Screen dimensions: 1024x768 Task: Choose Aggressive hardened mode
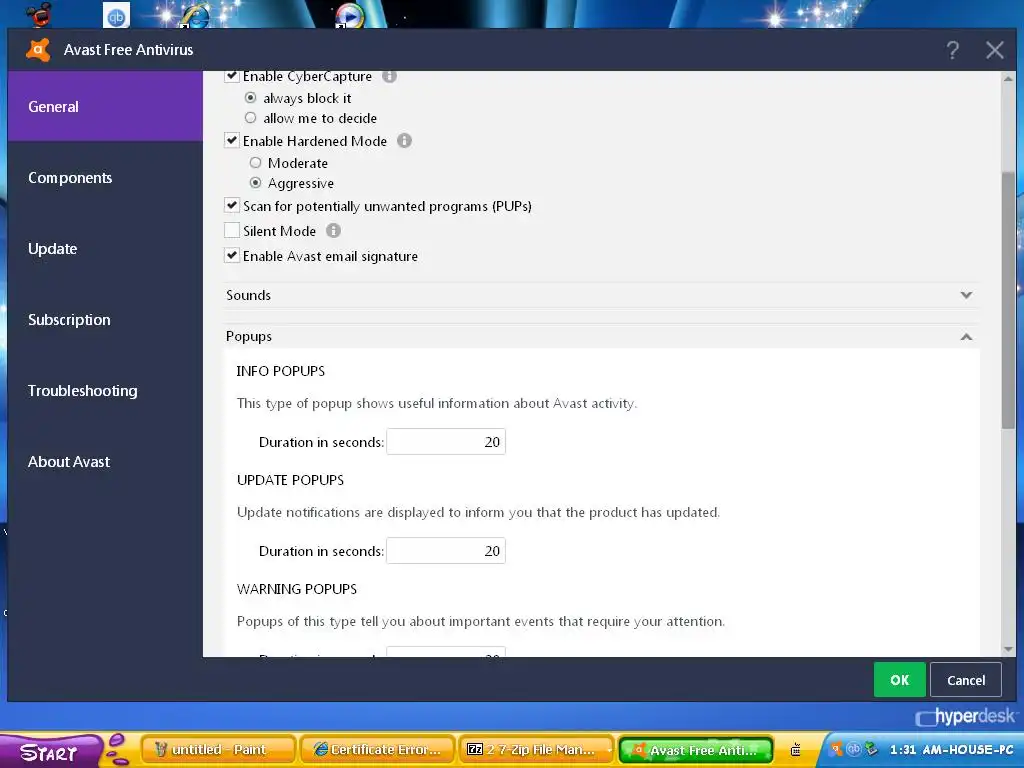[255, 183]
